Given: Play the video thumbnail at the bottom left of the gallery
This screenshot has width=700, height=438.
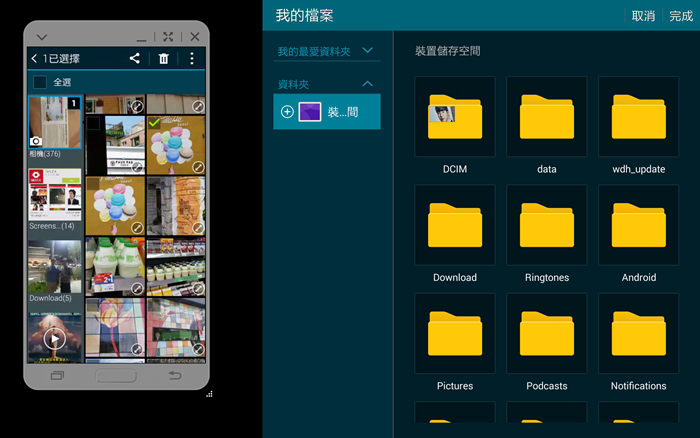Looking at the screenshot, I should click(55, 338).
